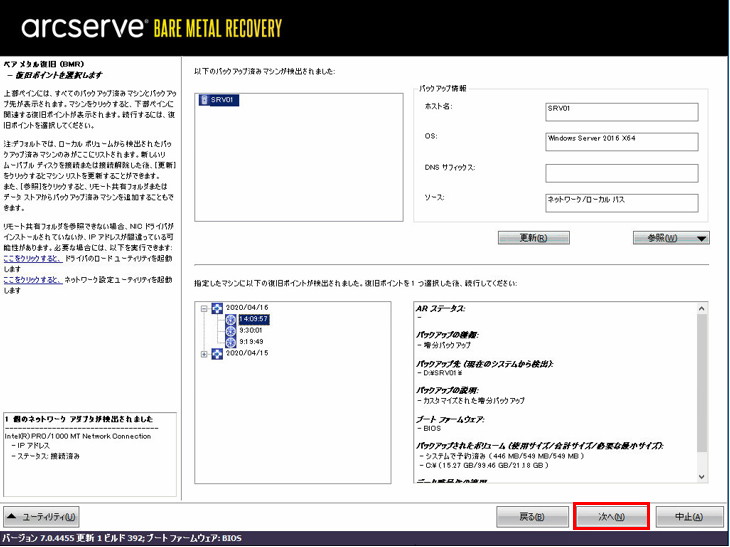Click the triangle icon on ユーティリティ button
The height and width of the screenshot is (547, 730).
pos(12,516)
